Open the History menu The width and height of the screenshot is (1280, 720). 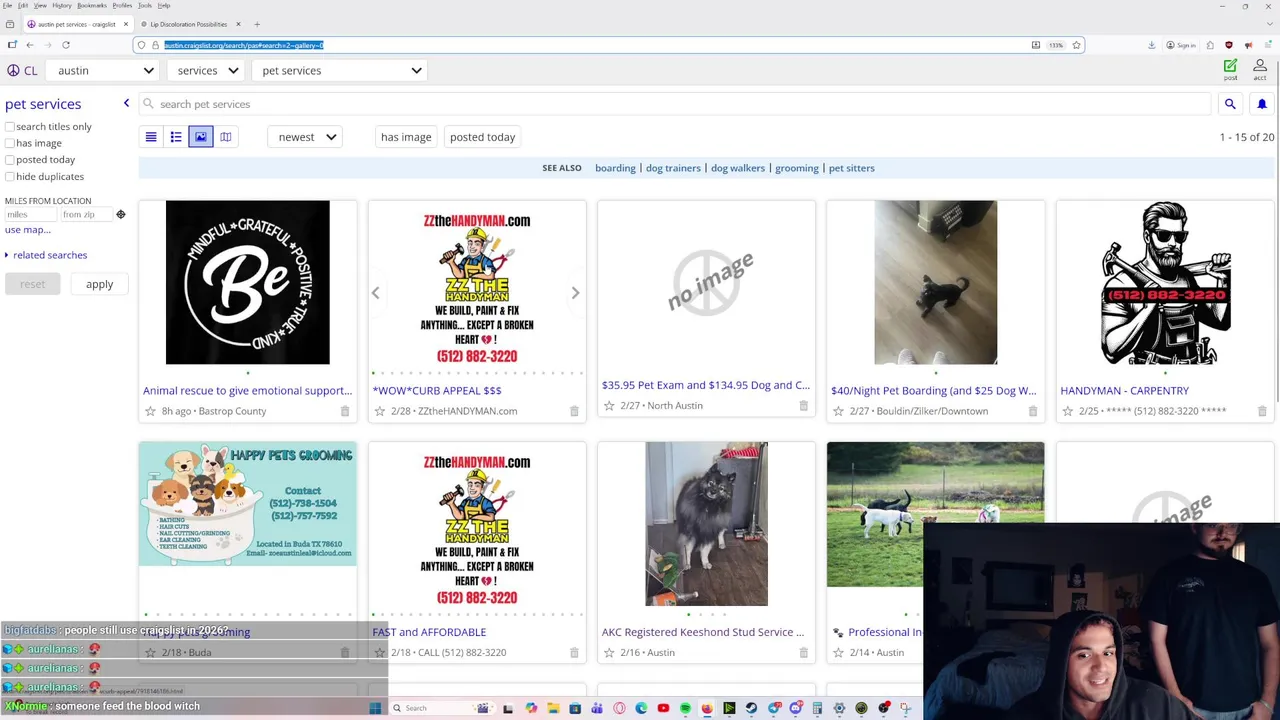tap(61, 5)
